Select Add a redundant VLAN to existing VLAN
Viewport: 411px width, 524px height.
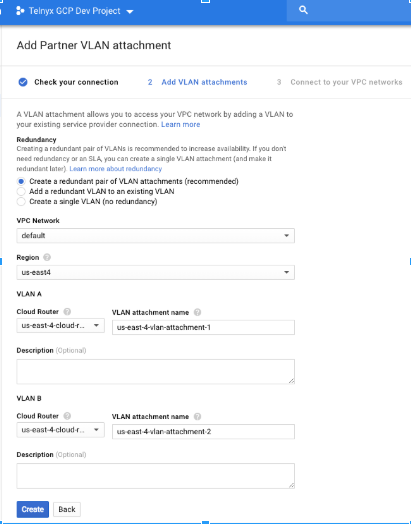coord(21,191)
